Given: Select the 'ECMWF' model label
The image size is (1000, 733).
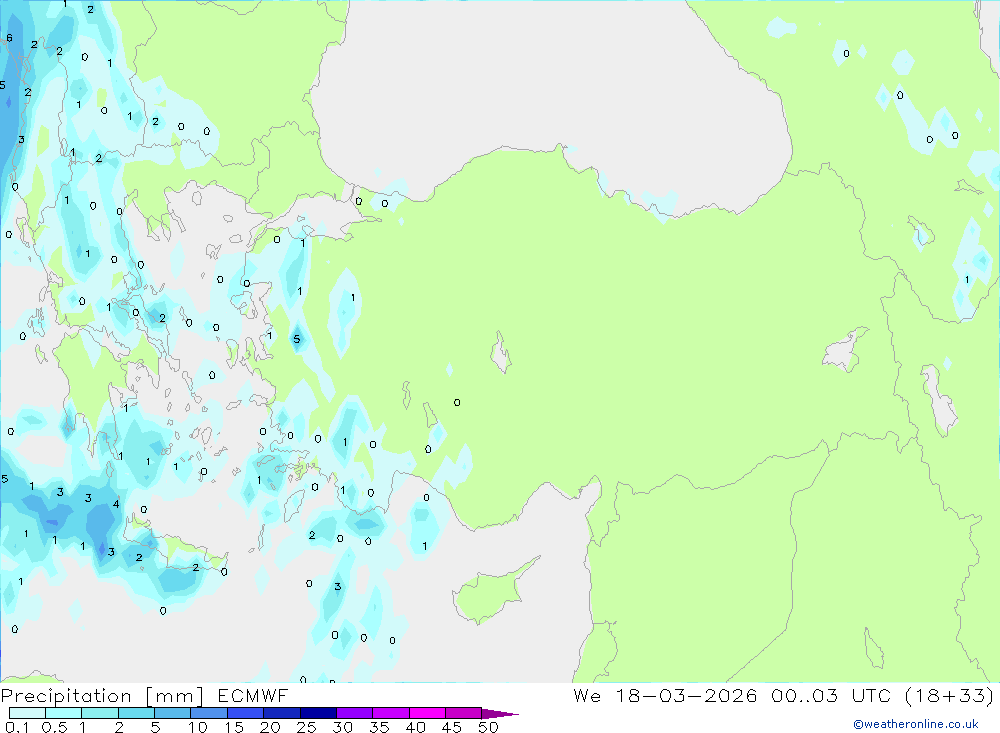Looking at the screenshot, I should click(x=253, y=695).
